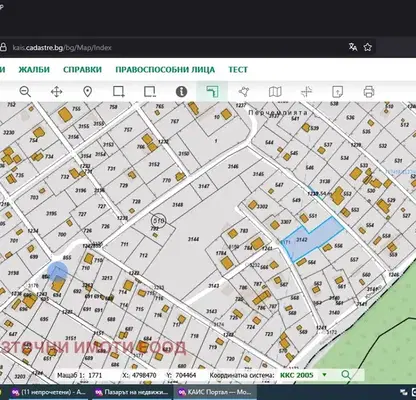
Task: Expand the ККС 2005 coordinate system dropdown
Action: click(x=324, y=375)
